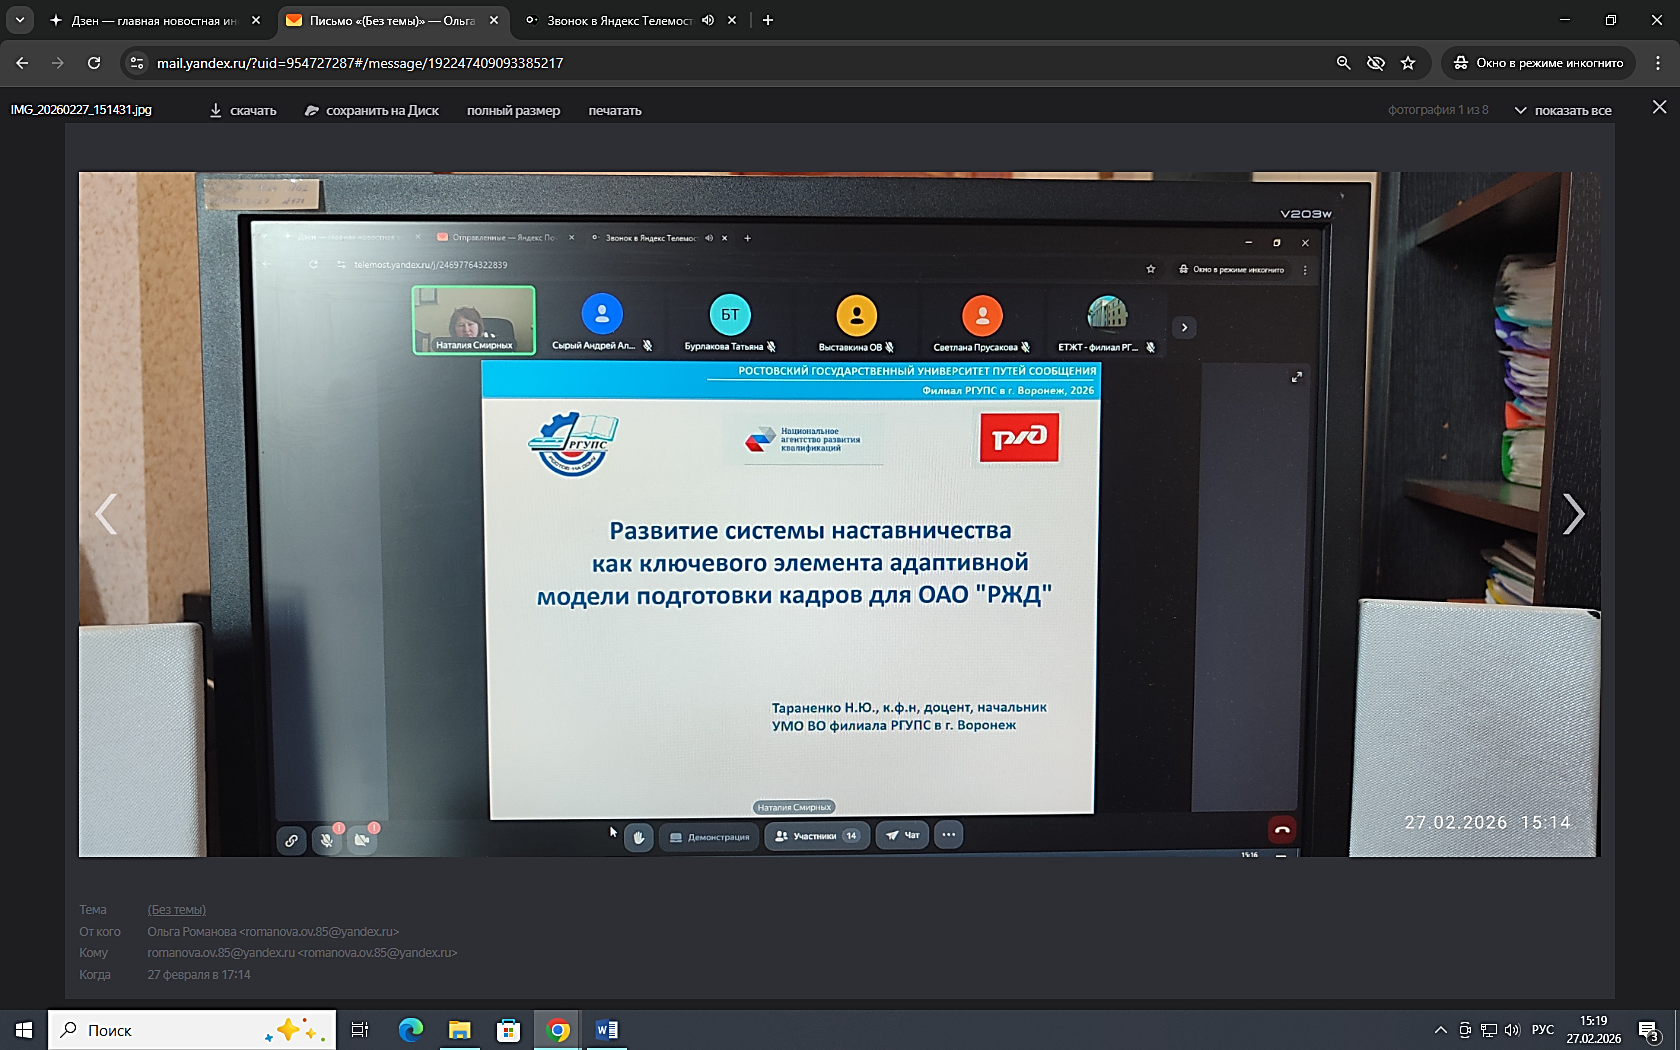1680x1050 pixels.
Task: Save photo via сохранить на Диск
Action: click(372, 110)
